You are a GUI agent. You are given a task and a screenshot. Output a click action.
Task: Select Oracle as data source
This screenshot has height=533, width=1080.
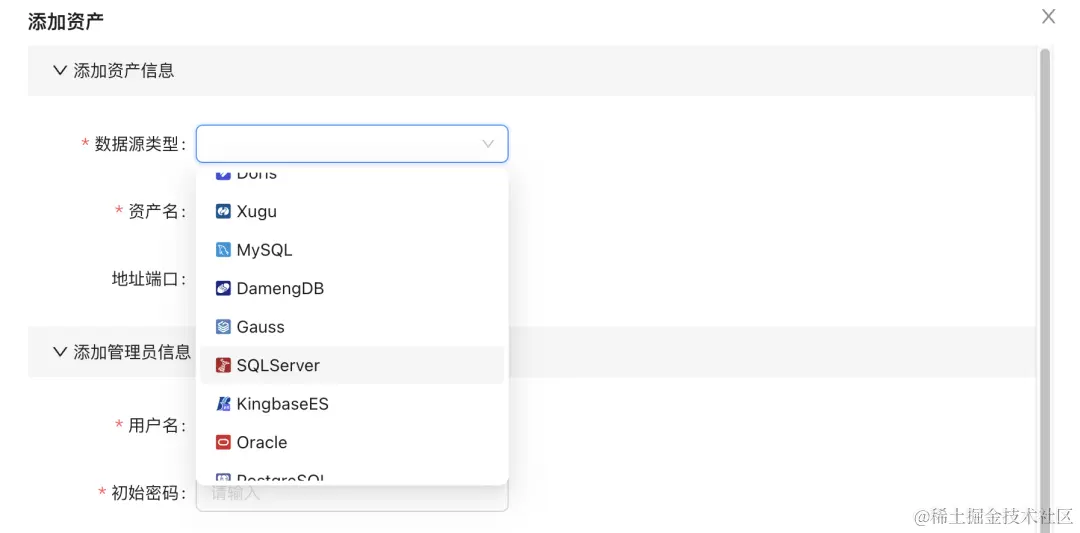click(262, 442)
